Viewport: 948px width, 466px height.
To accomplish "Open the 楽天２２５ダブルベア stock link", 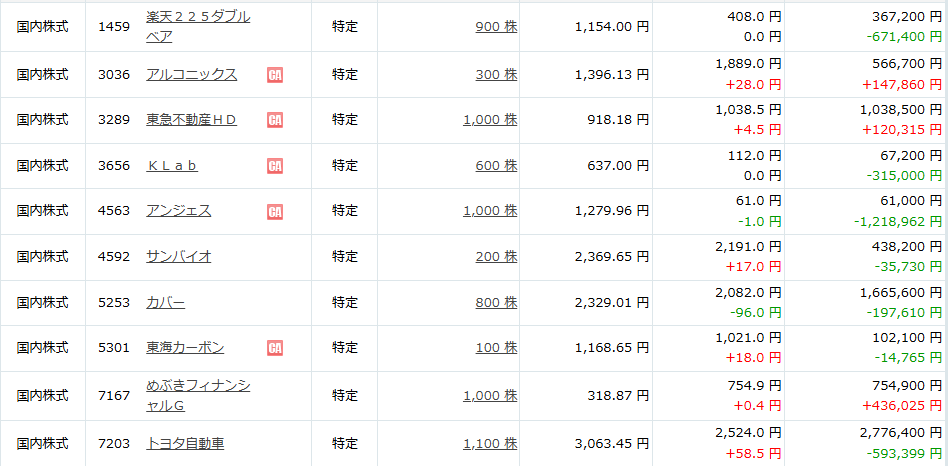I will pyautogui.click(x=198, y=27).
